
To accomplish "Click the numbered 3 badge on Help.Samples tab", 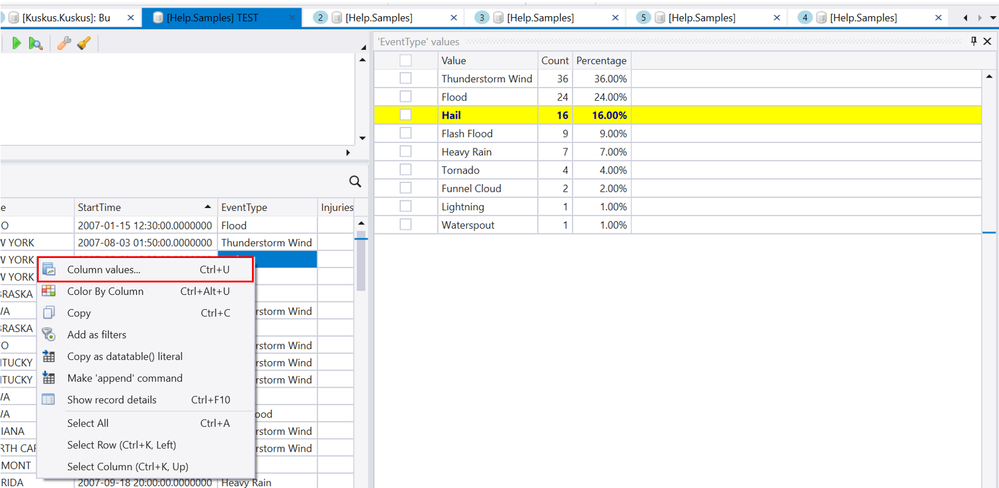I will [x=482, y=18].
